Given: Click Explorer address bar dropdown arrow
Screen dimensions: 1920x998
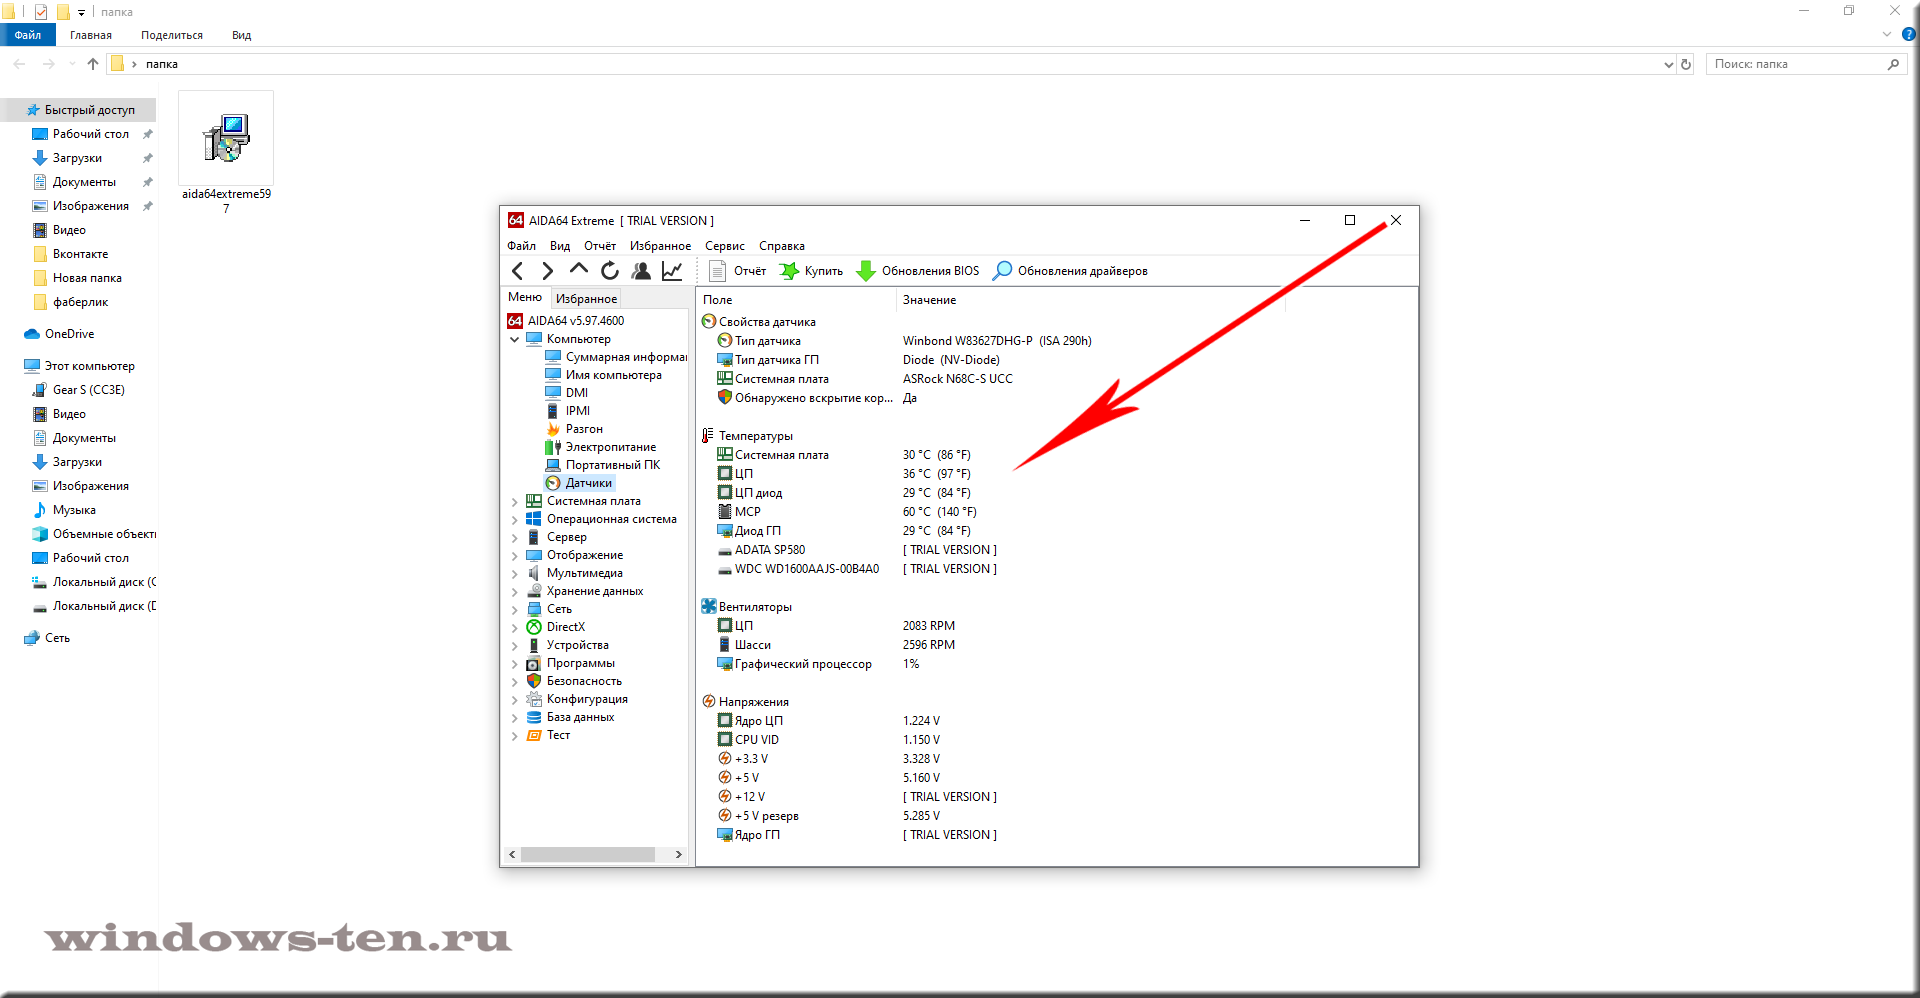Looking at the screenshot, I should pos(1668,64).
